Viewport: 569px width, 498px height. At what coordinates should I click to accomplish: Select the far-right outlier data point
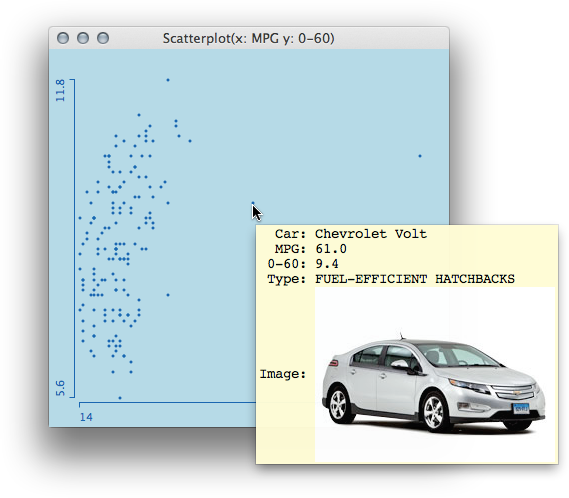(x=420, y=156)
